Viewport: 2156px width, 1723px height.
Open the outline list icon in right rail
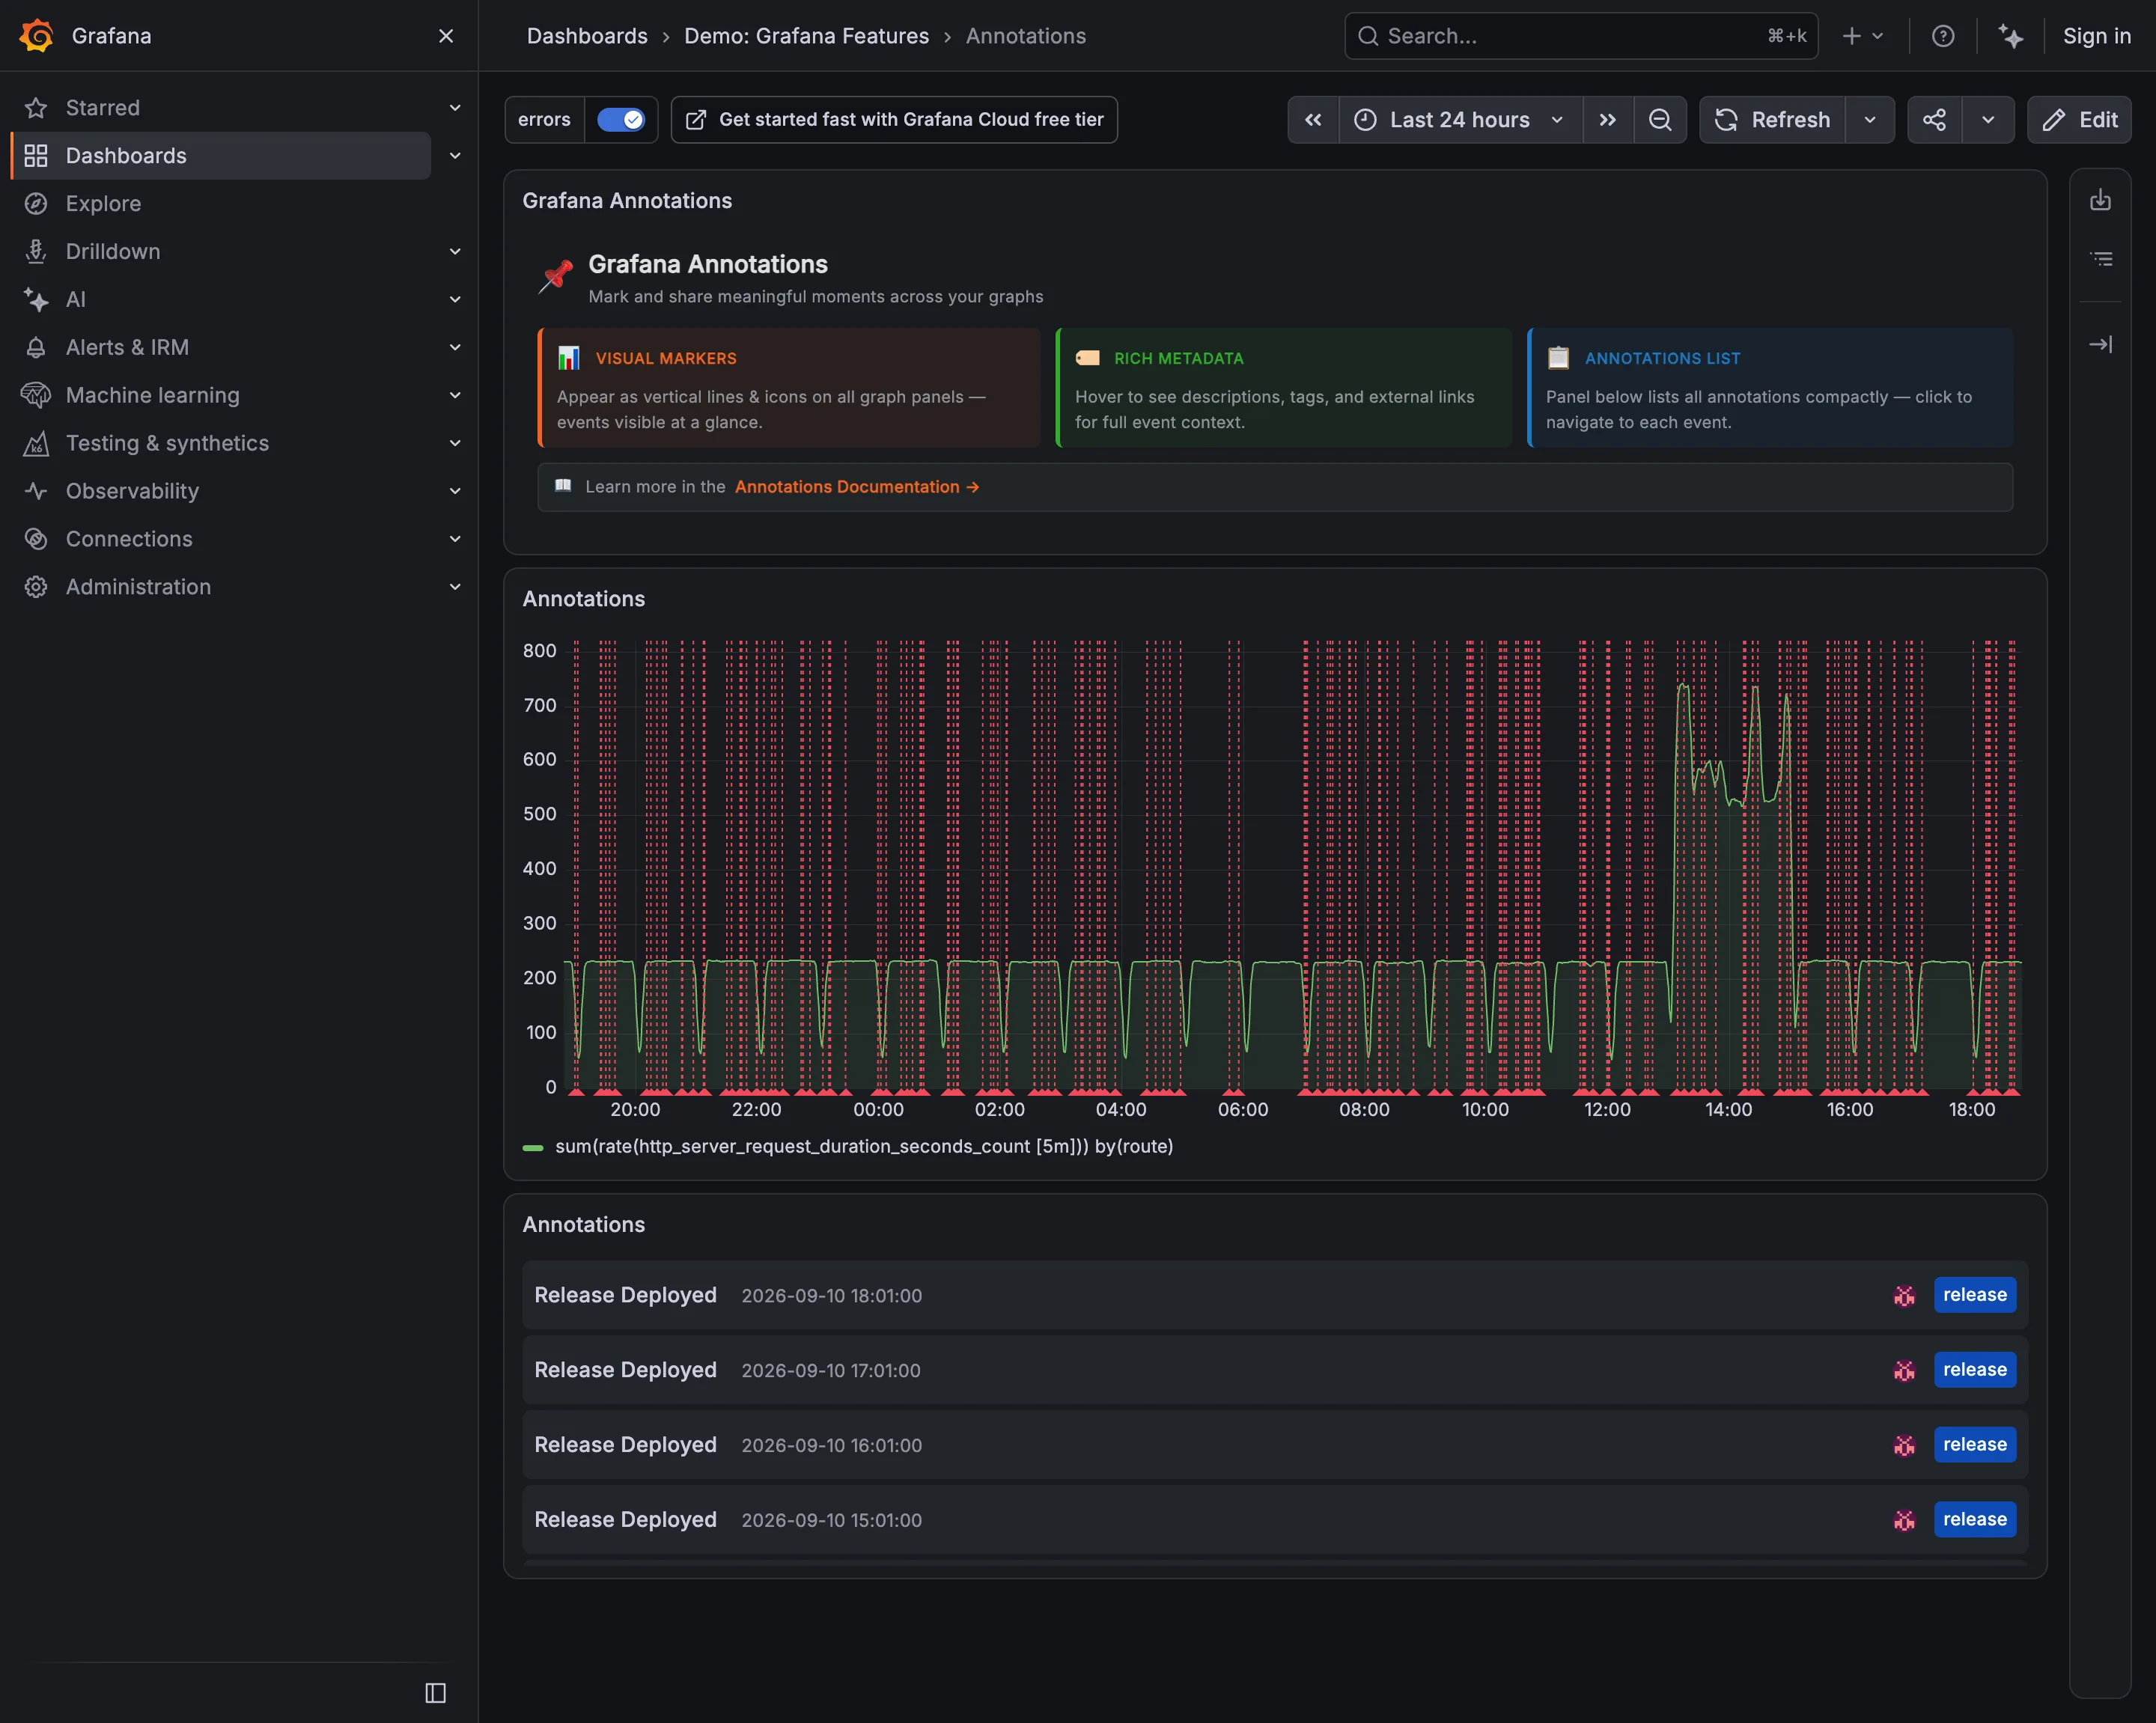click(x=2101, y=259)
